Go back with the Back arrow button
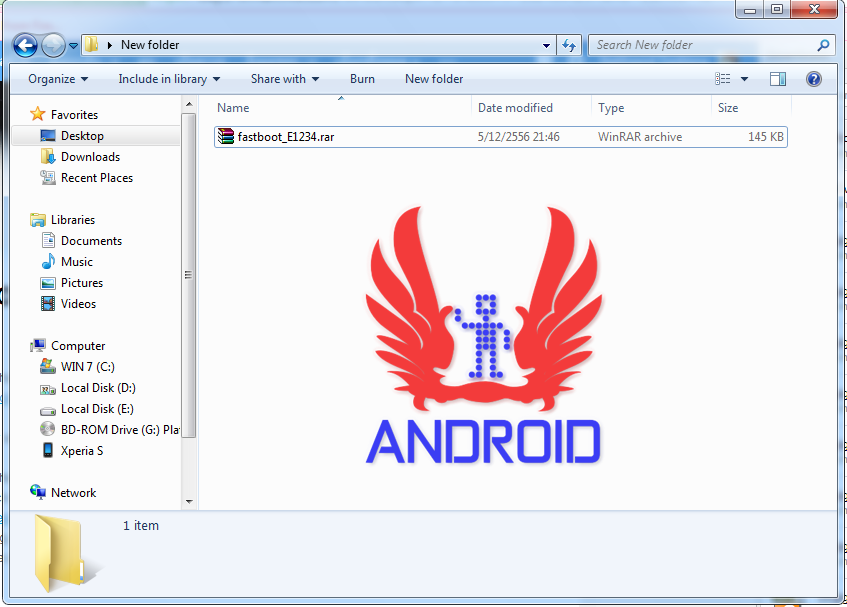Viewport: 847px width, 607px height. (25, 45)
